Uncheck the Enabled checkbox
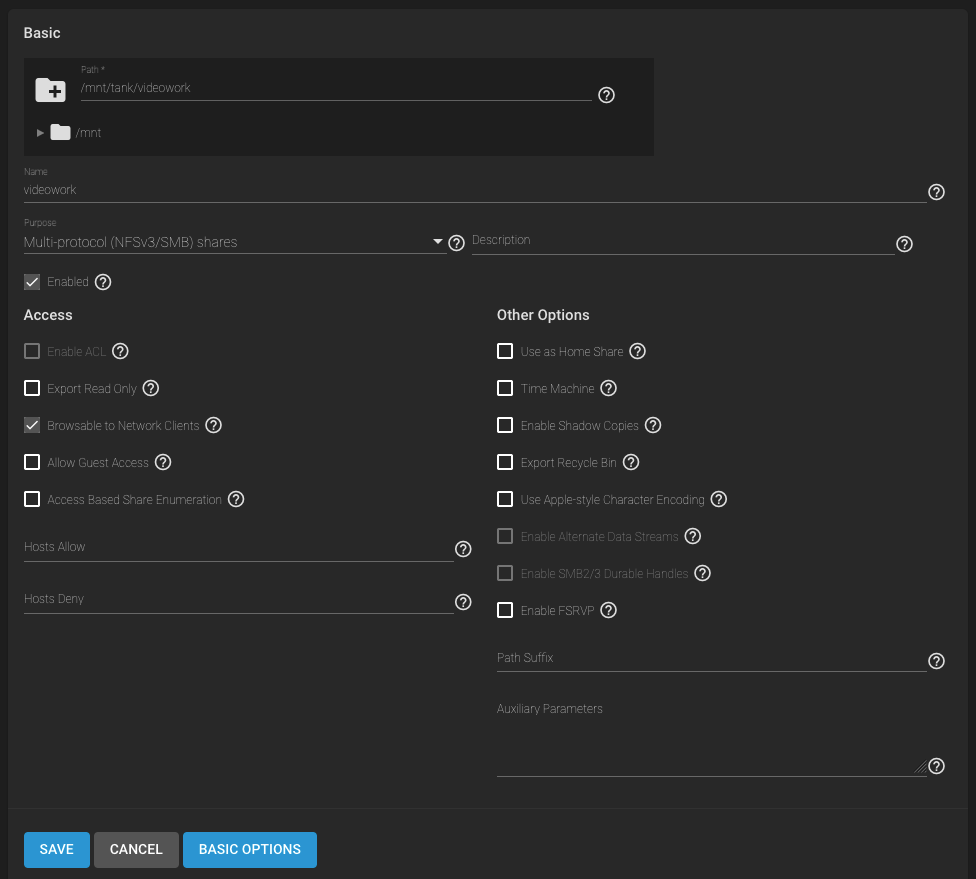This screenshot has width=976, height=879. coord(32,282)
